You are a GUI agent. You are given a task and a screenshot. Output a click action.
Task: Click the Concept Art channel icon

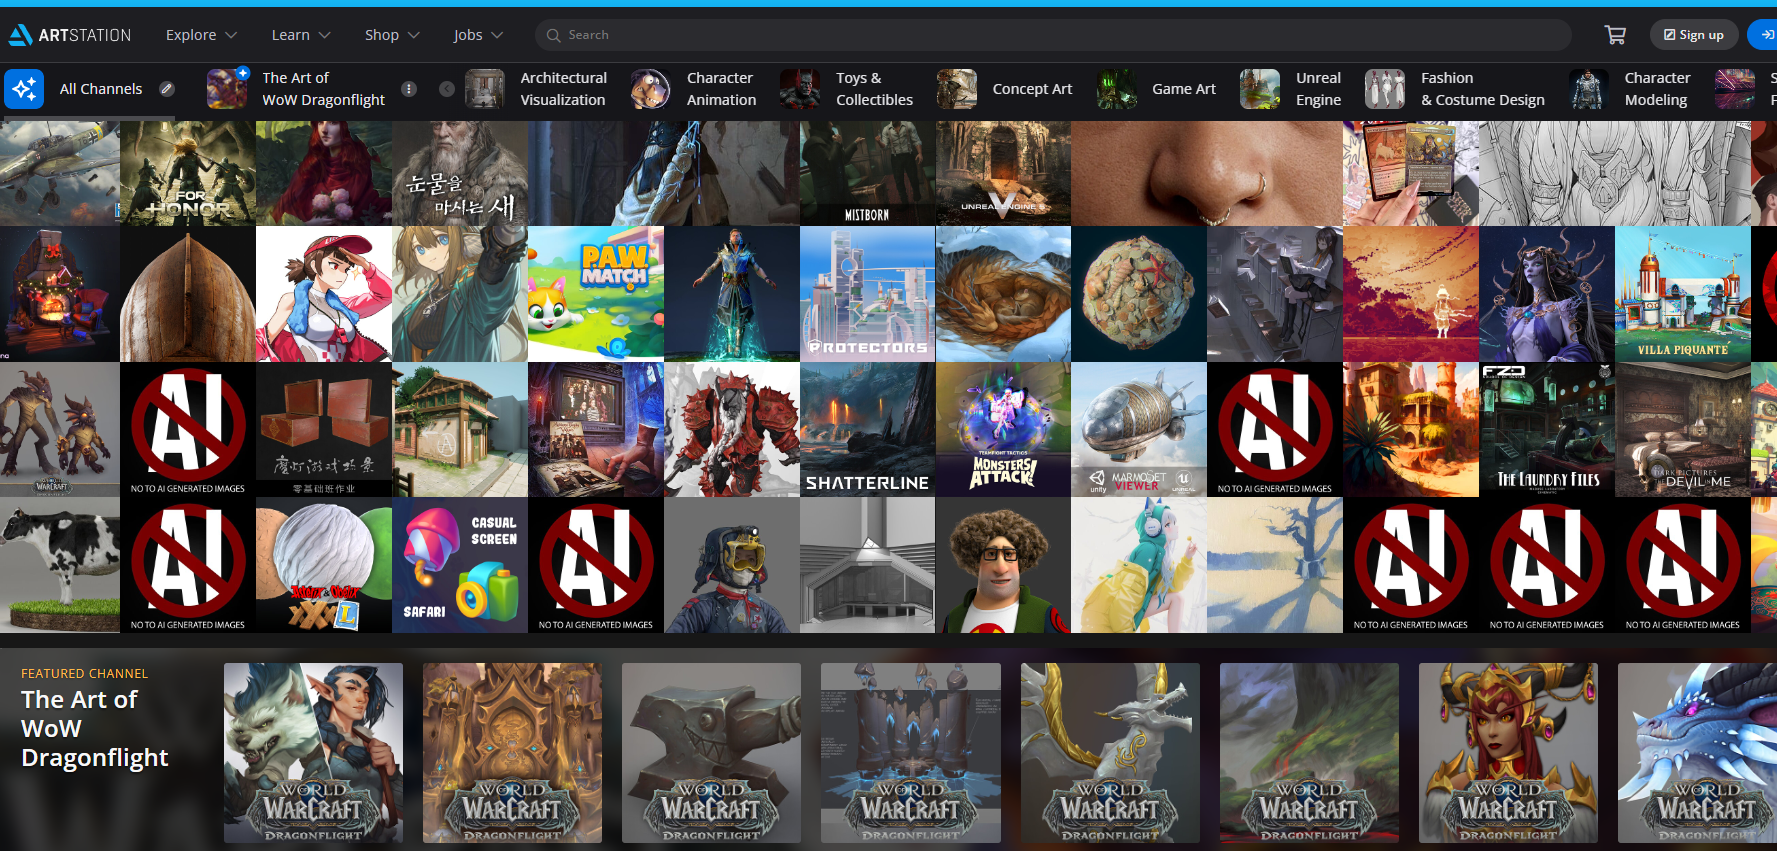957,89
